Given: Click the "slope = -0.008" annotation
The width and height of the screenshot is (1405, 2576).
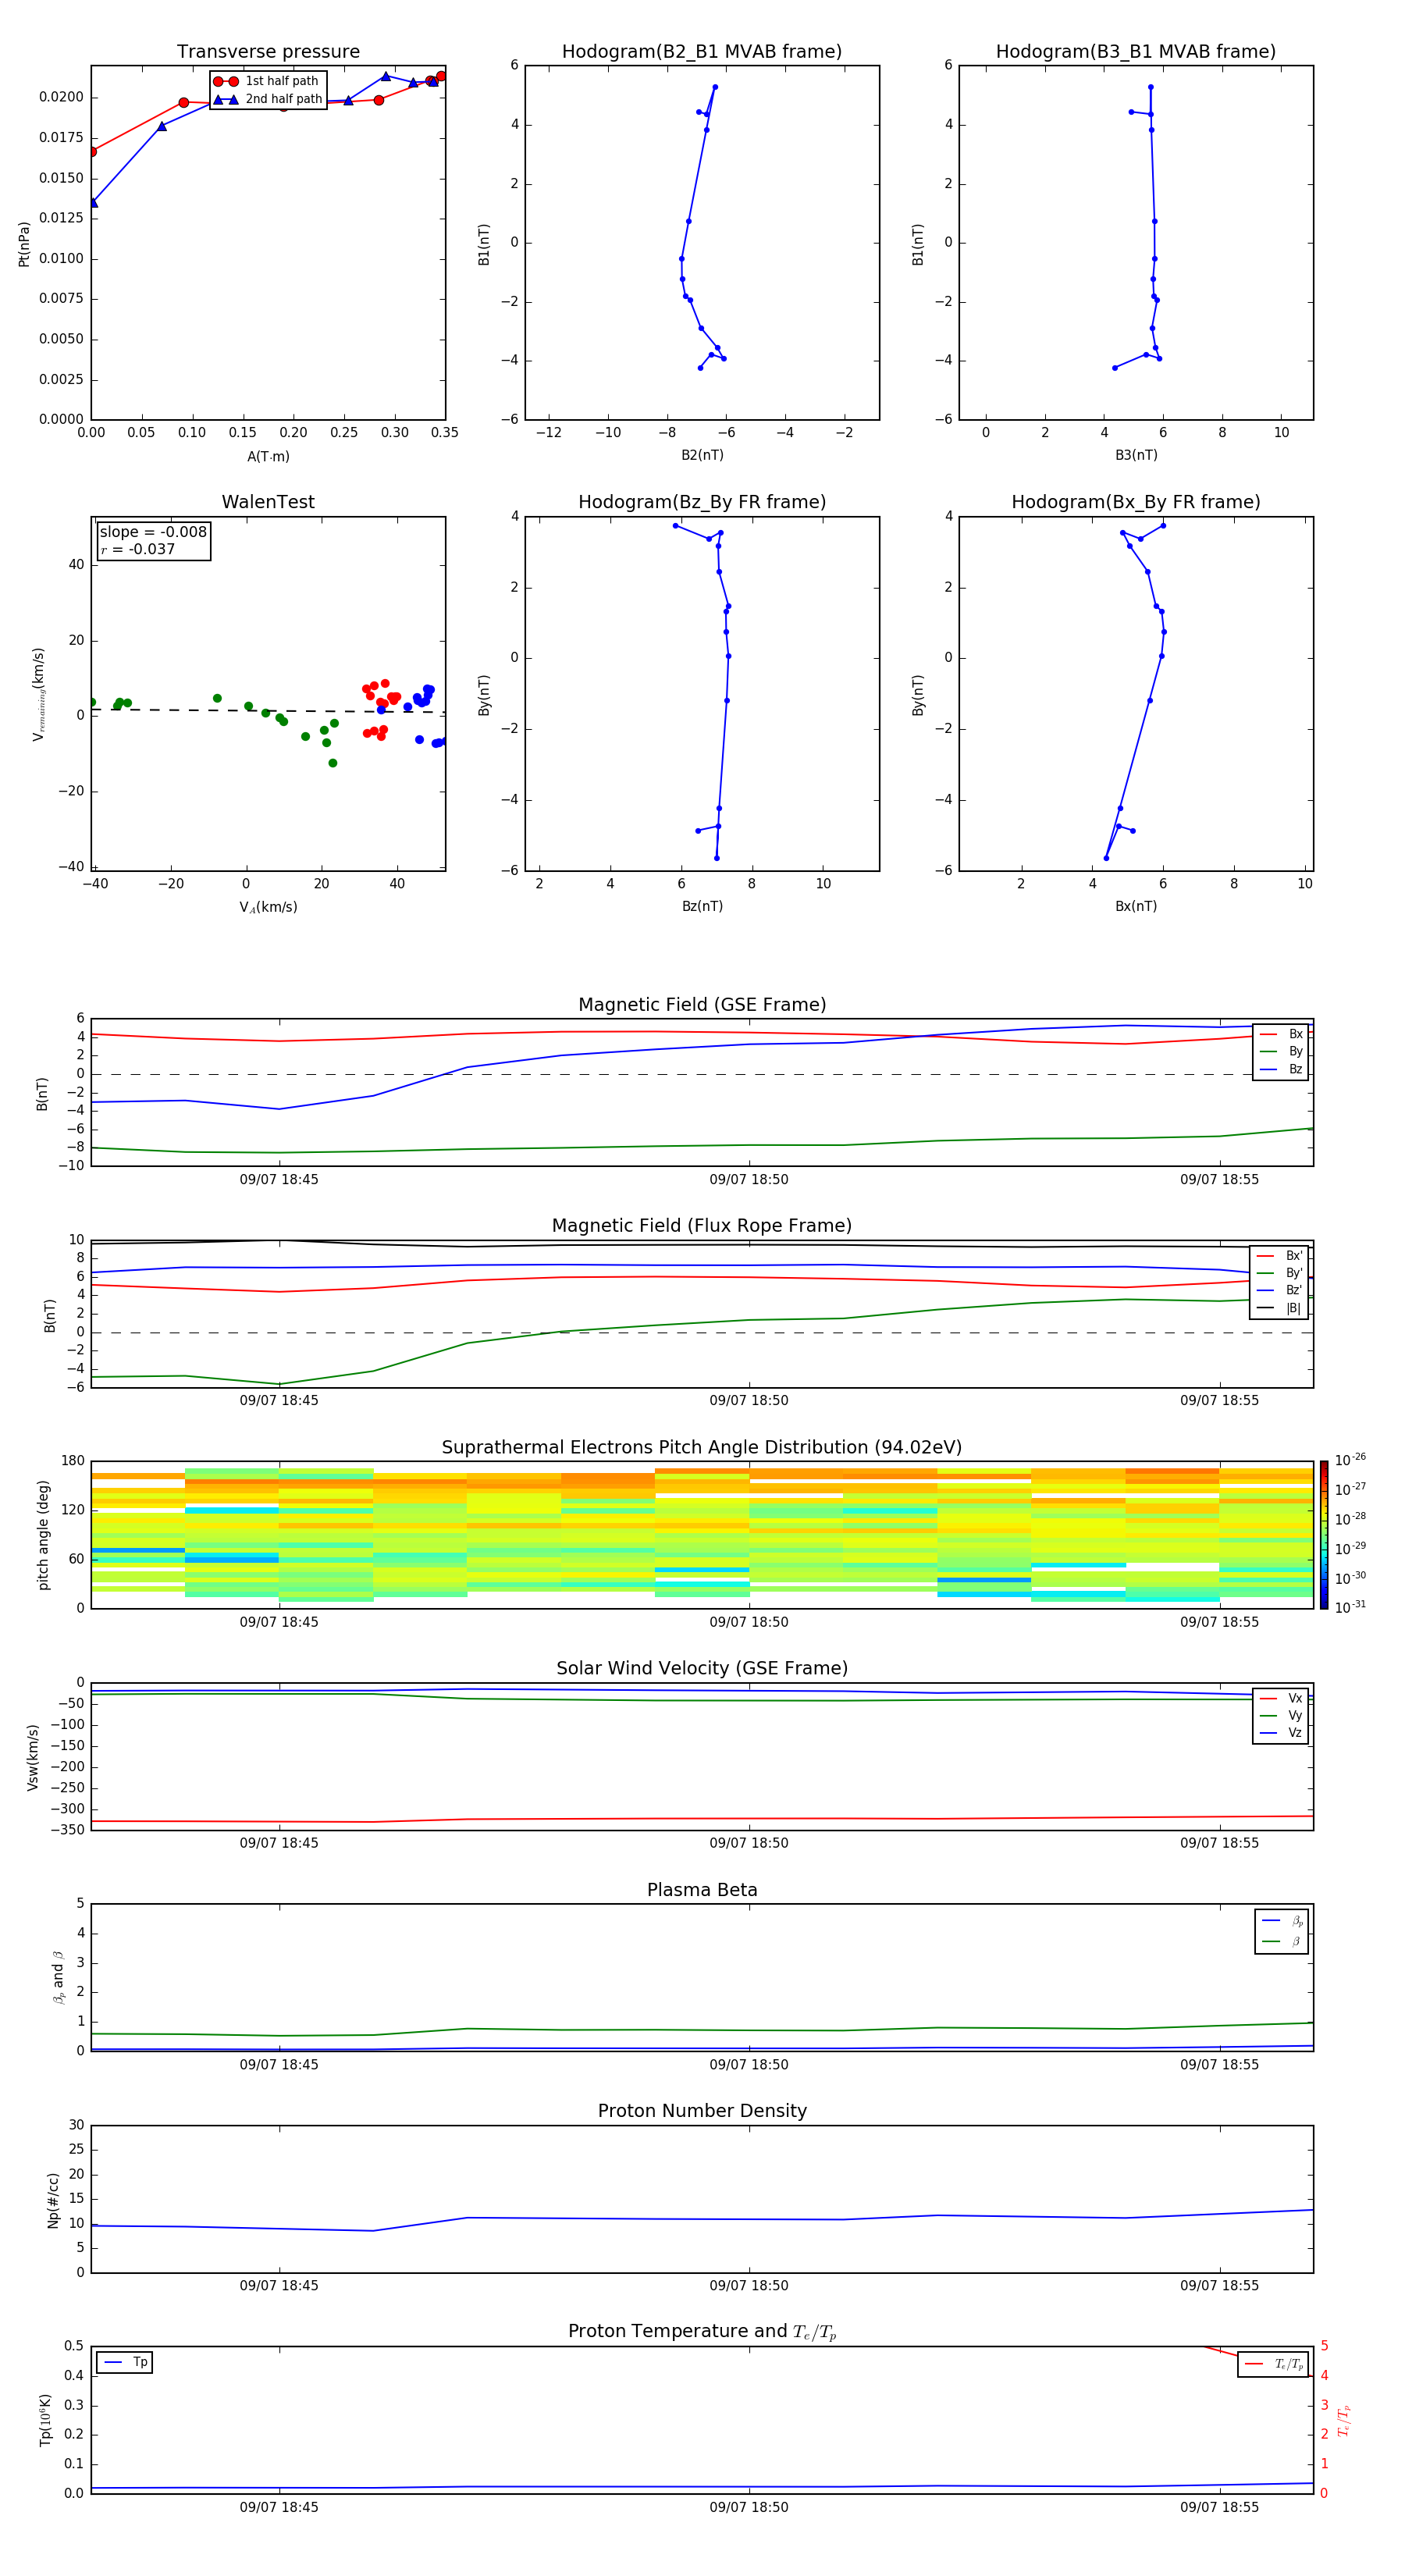Looking at the screenshot, I should tap(153, 532).
